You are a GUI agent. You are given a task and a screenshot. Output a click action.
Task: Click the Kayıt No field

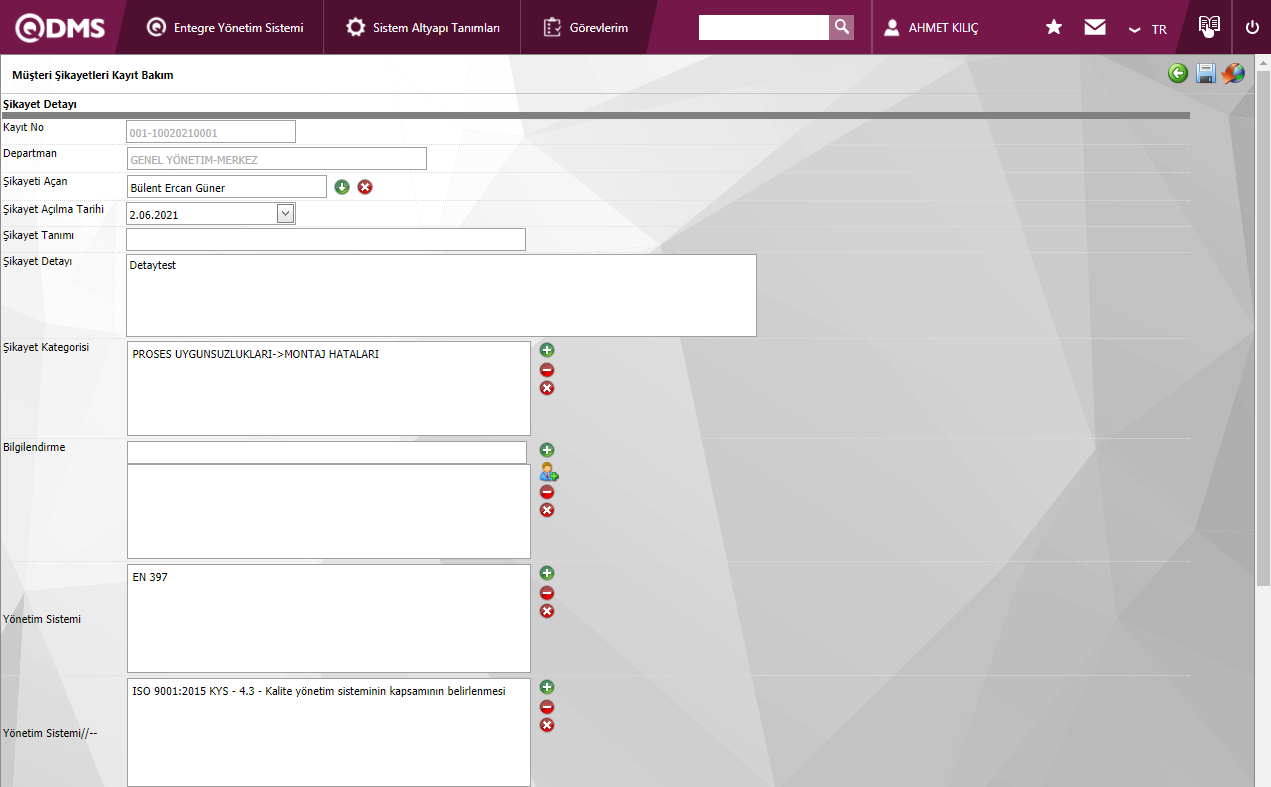coord(211,132)
